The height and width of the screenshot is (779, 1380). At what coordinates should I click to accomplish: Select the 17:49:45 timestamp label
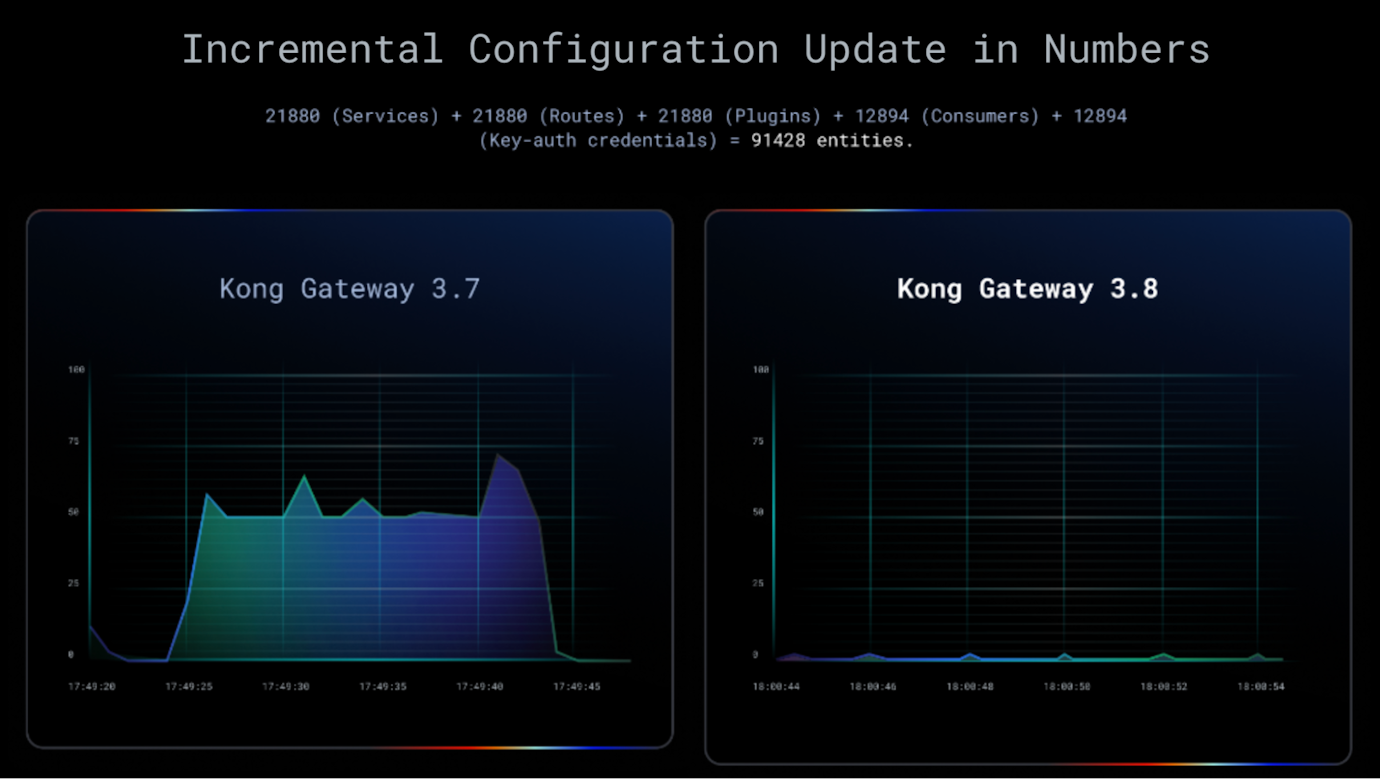coord(576,687)
